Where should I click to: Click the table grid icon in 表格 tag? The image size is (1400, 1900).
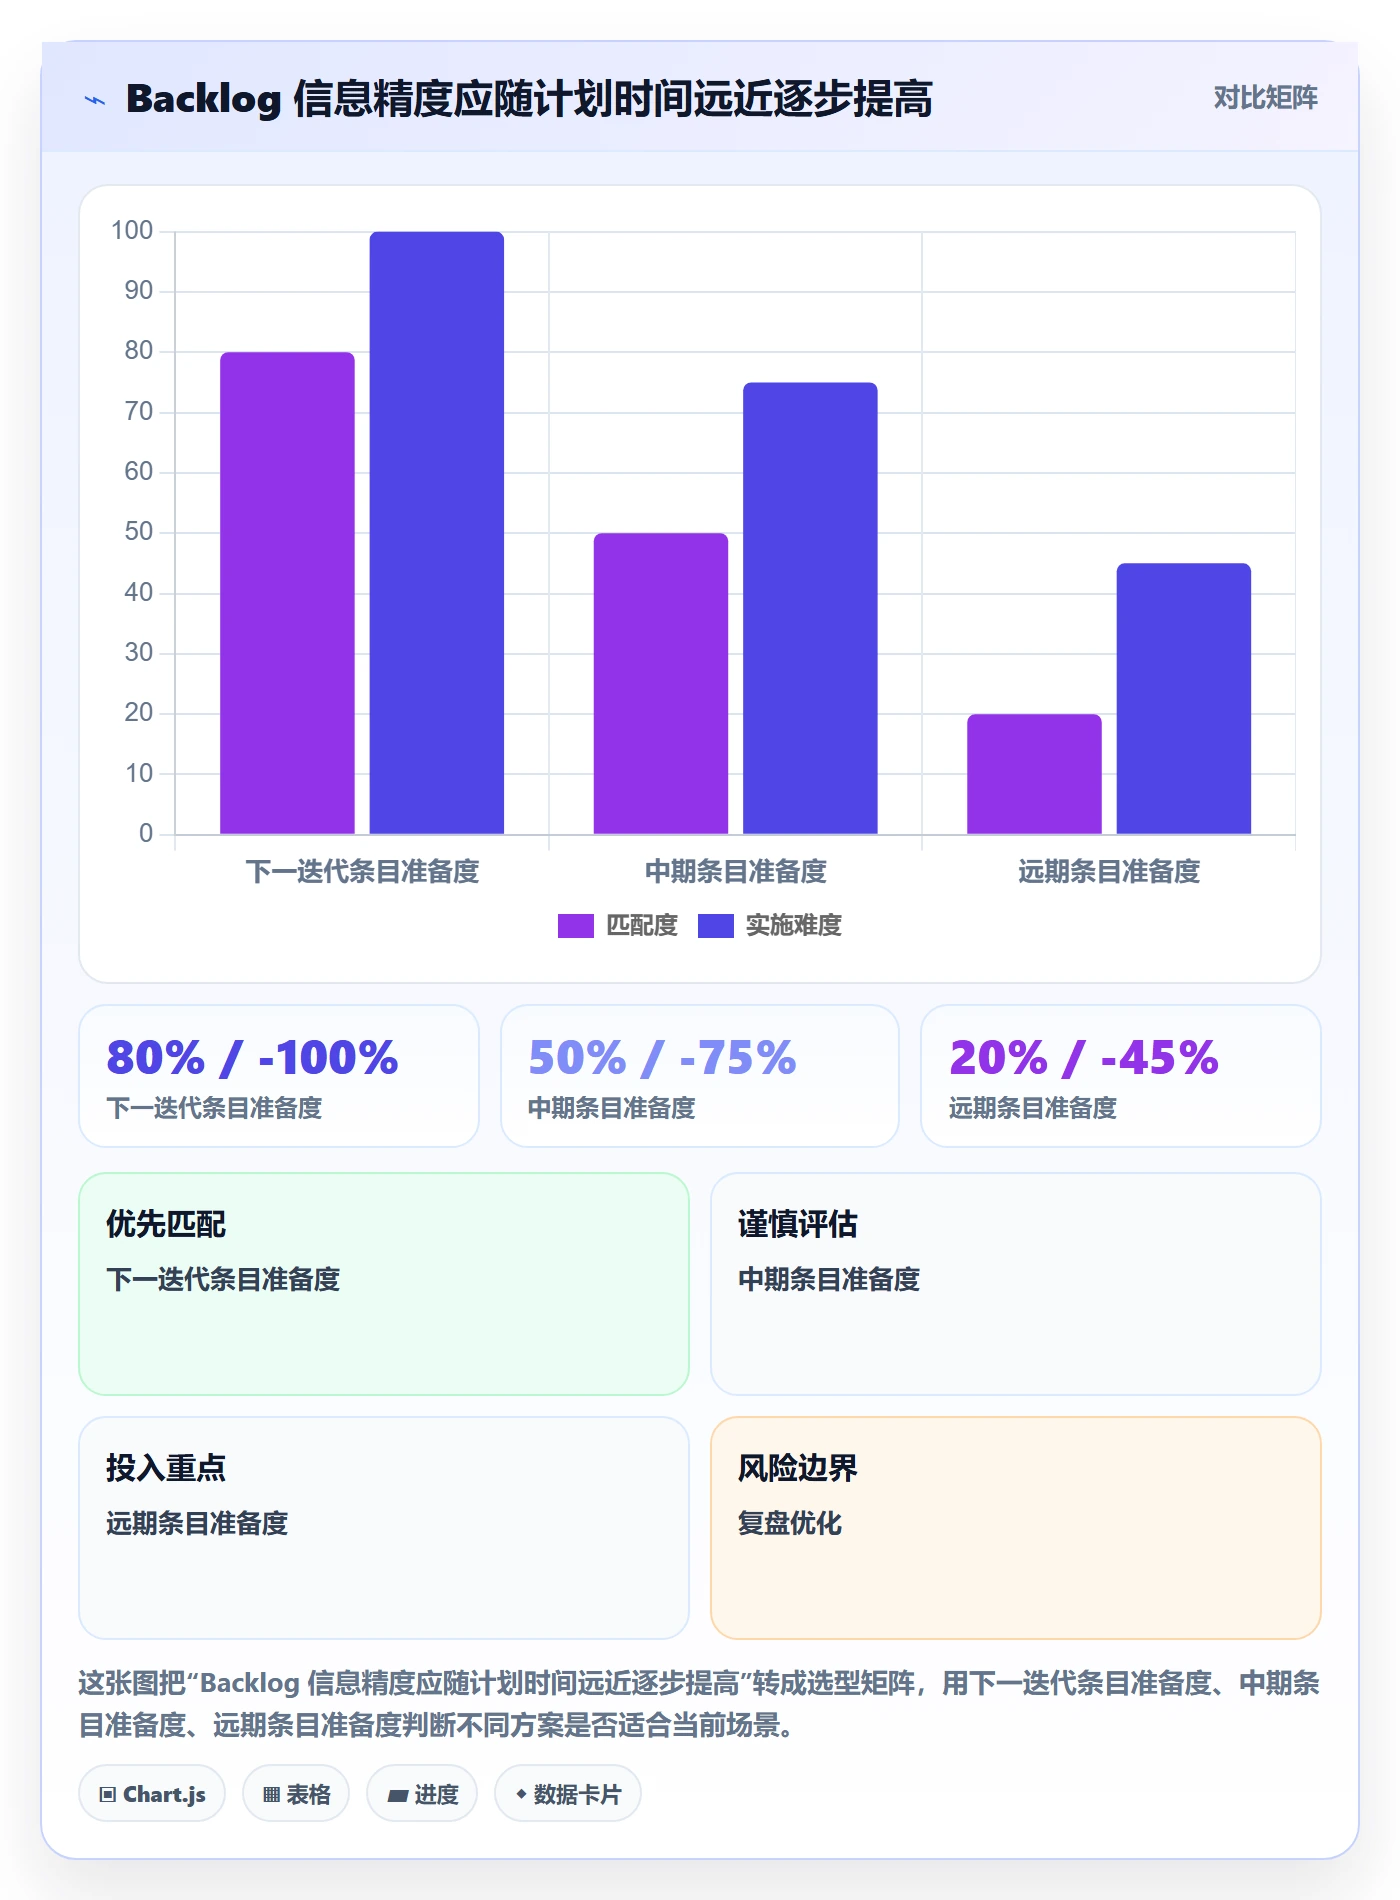click(x=271, y=1794)
